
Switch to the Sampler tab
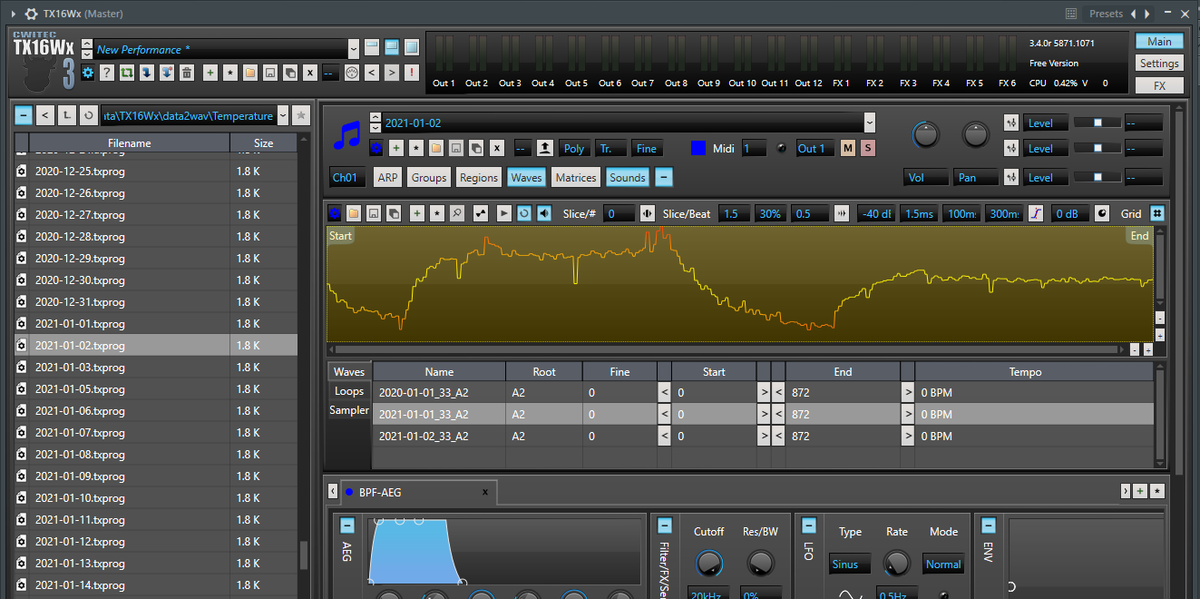click(349, 410)
